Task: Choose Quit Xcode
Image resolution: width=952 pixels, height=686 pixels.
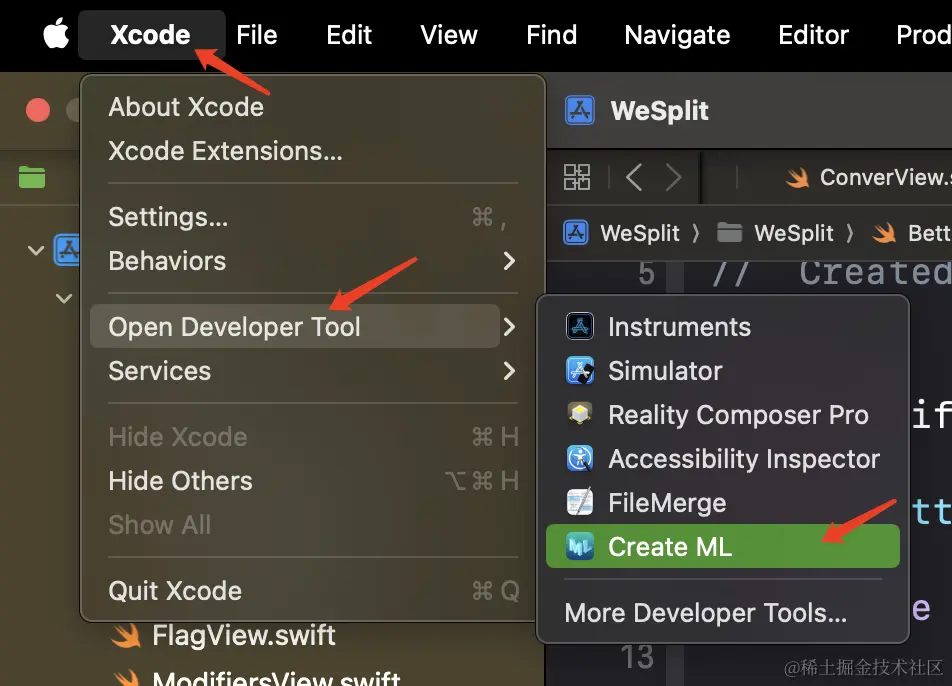Action: pyautogui.click(x=175, y=591)
